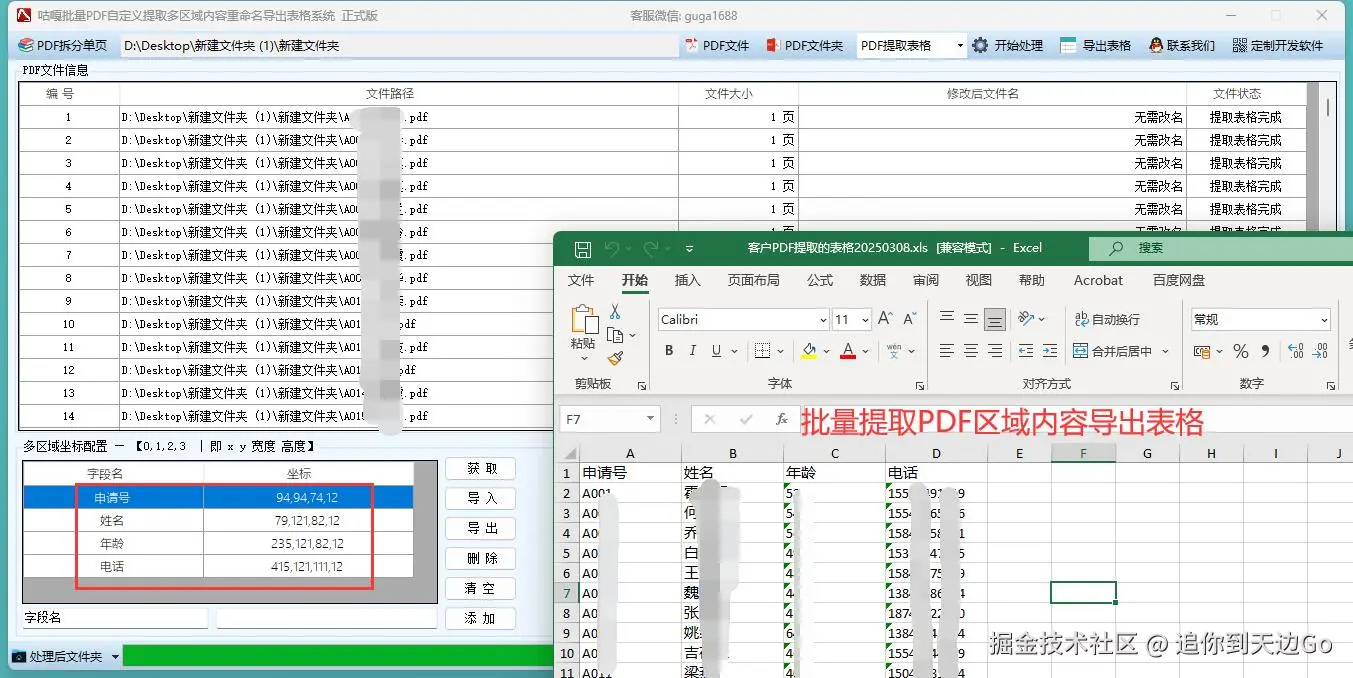1353x678 pixels.
Task: Open the 插入 ribbon tab
Action: click(688, 280)
